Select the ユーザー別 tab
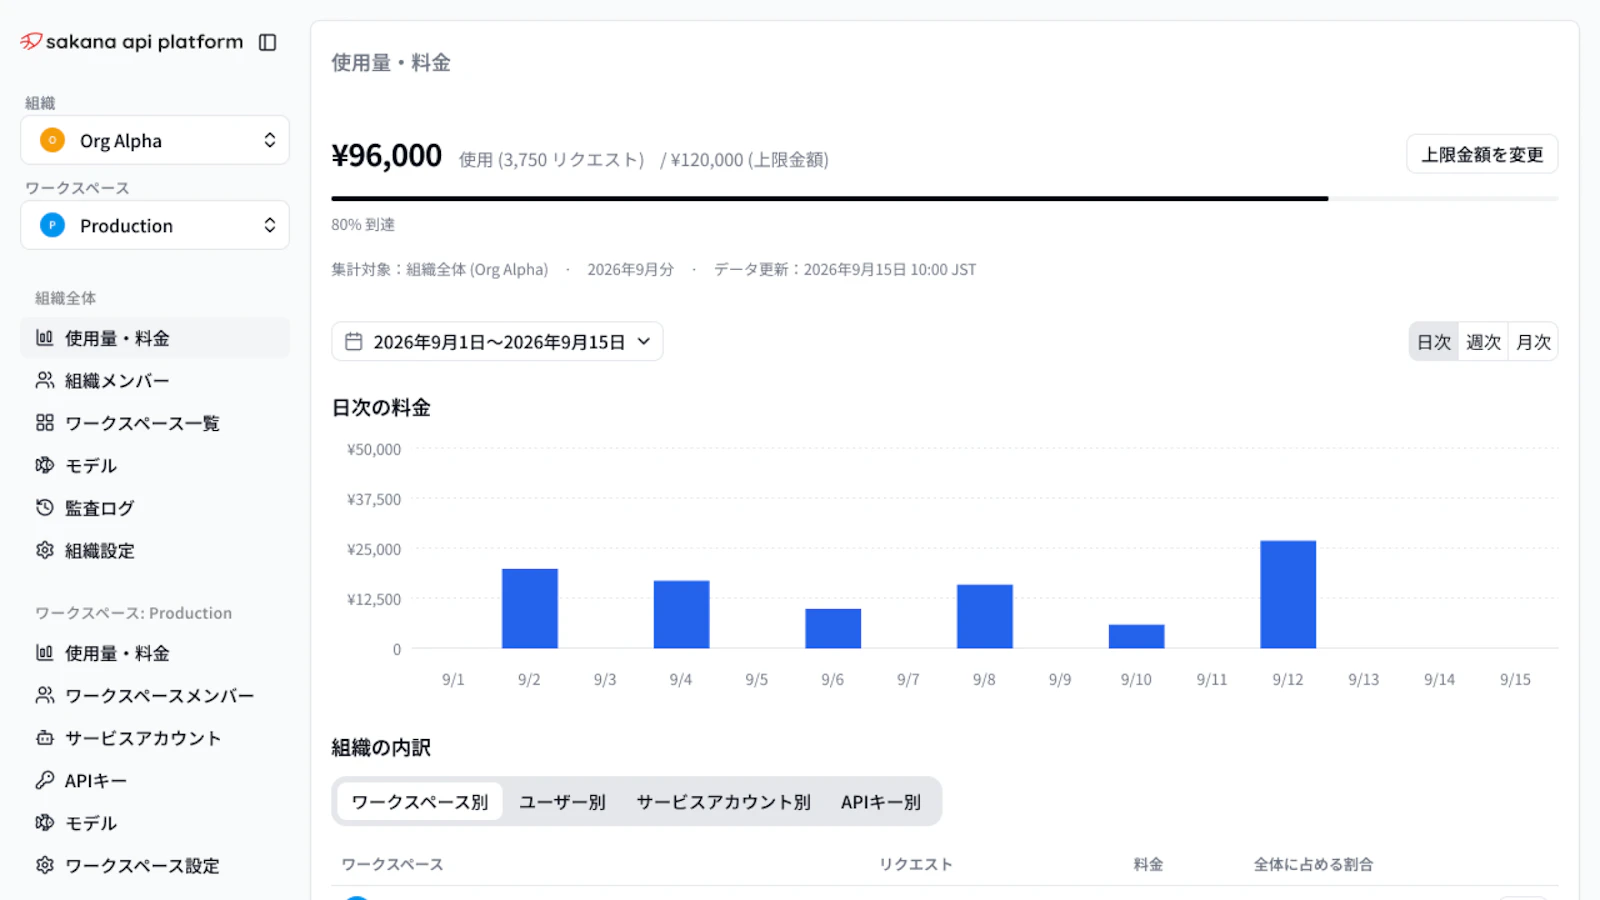 coord(562,802)
